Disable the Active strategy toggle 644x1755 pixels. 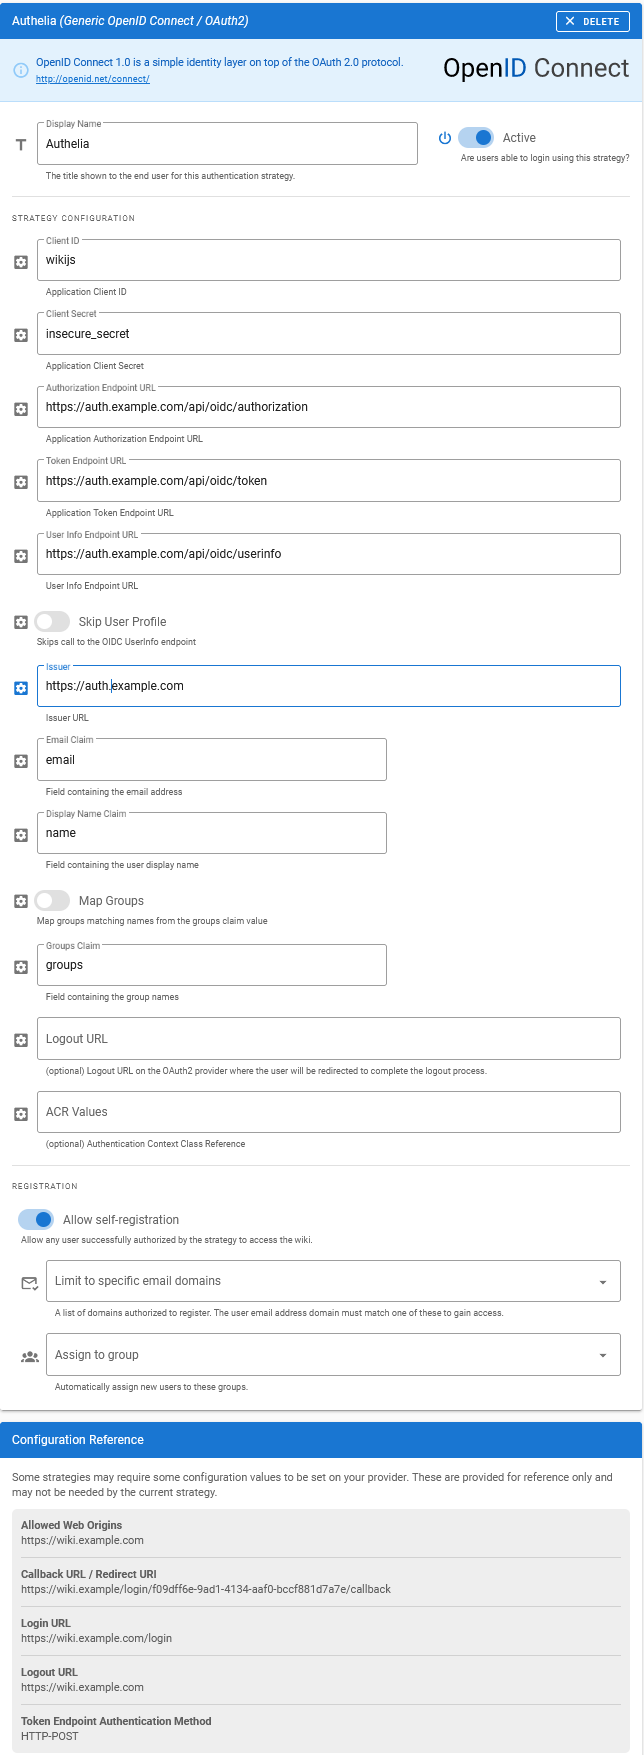(x=476, y=138)
